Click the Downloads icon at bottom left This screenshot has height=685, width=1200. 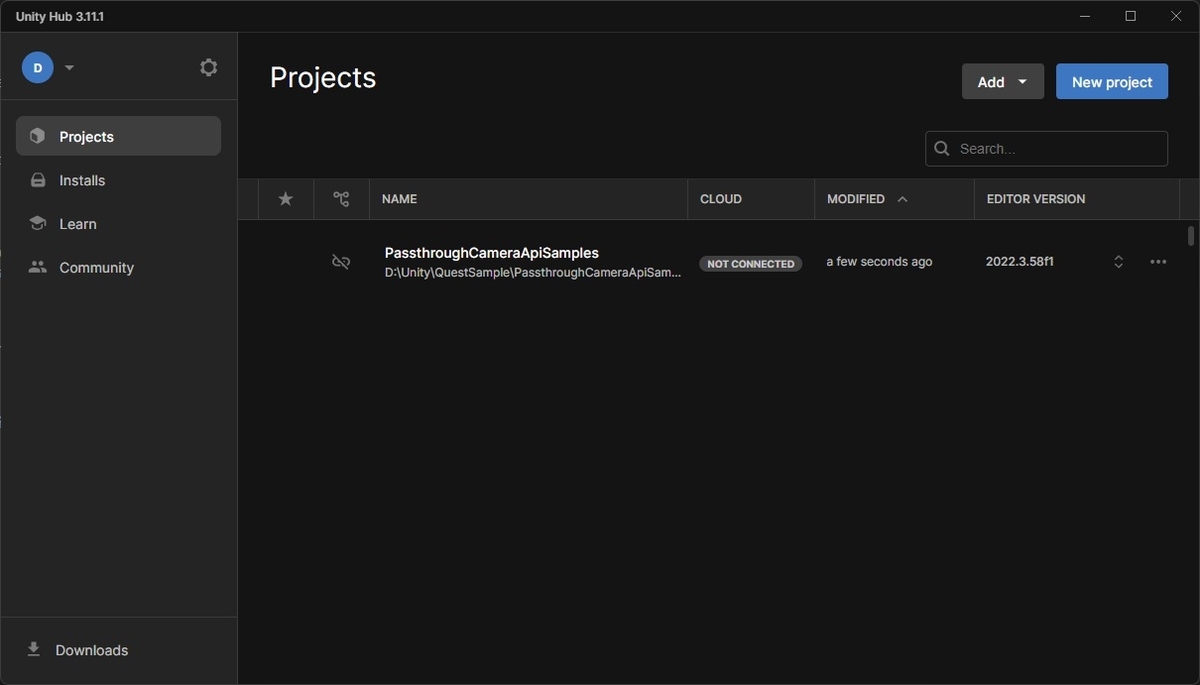point(33,649)
